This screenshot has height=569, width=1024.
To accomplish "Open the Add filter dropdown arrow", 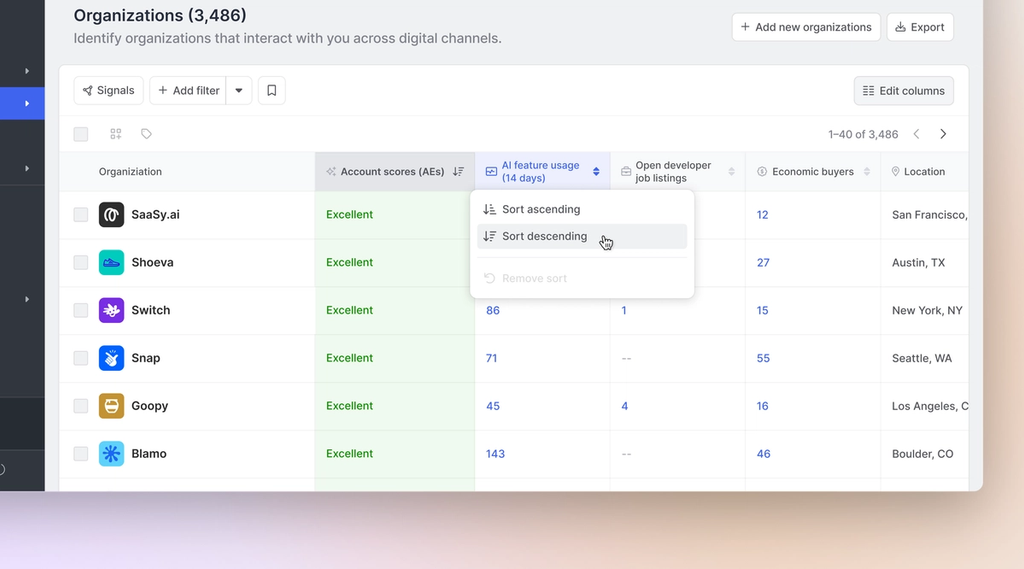I will [239, 90].
